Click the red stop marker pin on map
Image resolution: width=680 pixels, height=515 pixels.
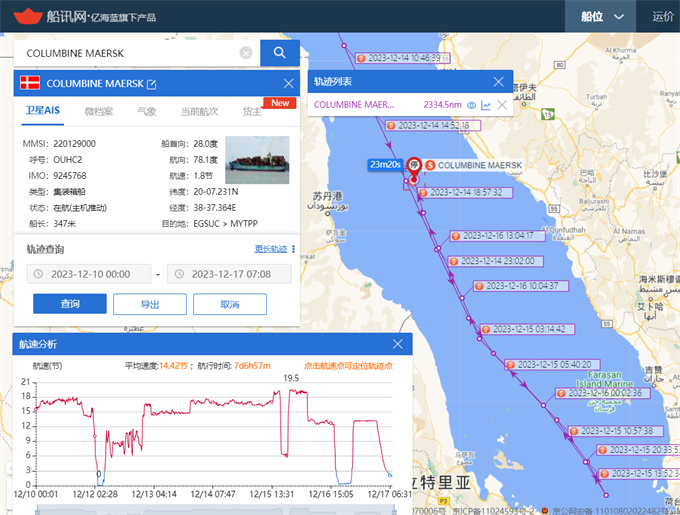tap(413, 166)
